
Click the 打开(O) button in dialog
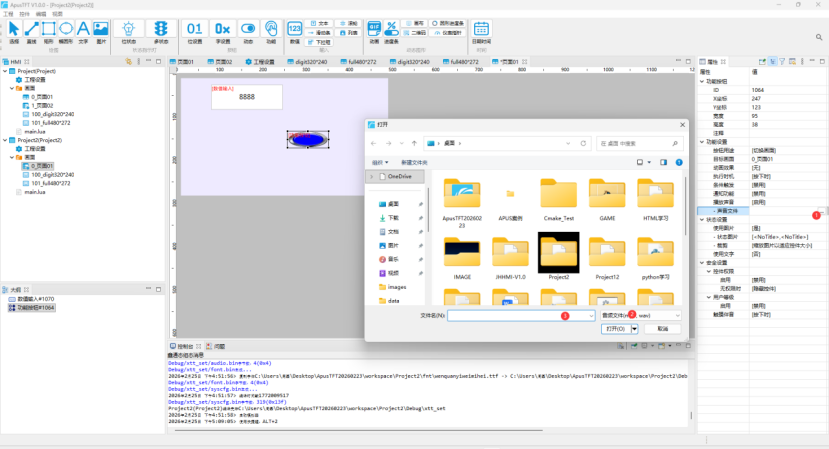614,328
